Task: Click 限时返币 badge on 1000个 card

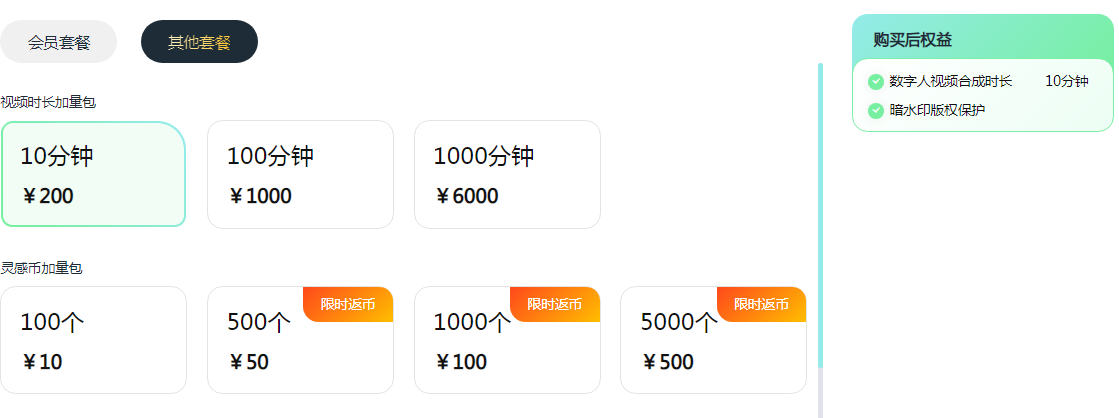Action: 555,305
